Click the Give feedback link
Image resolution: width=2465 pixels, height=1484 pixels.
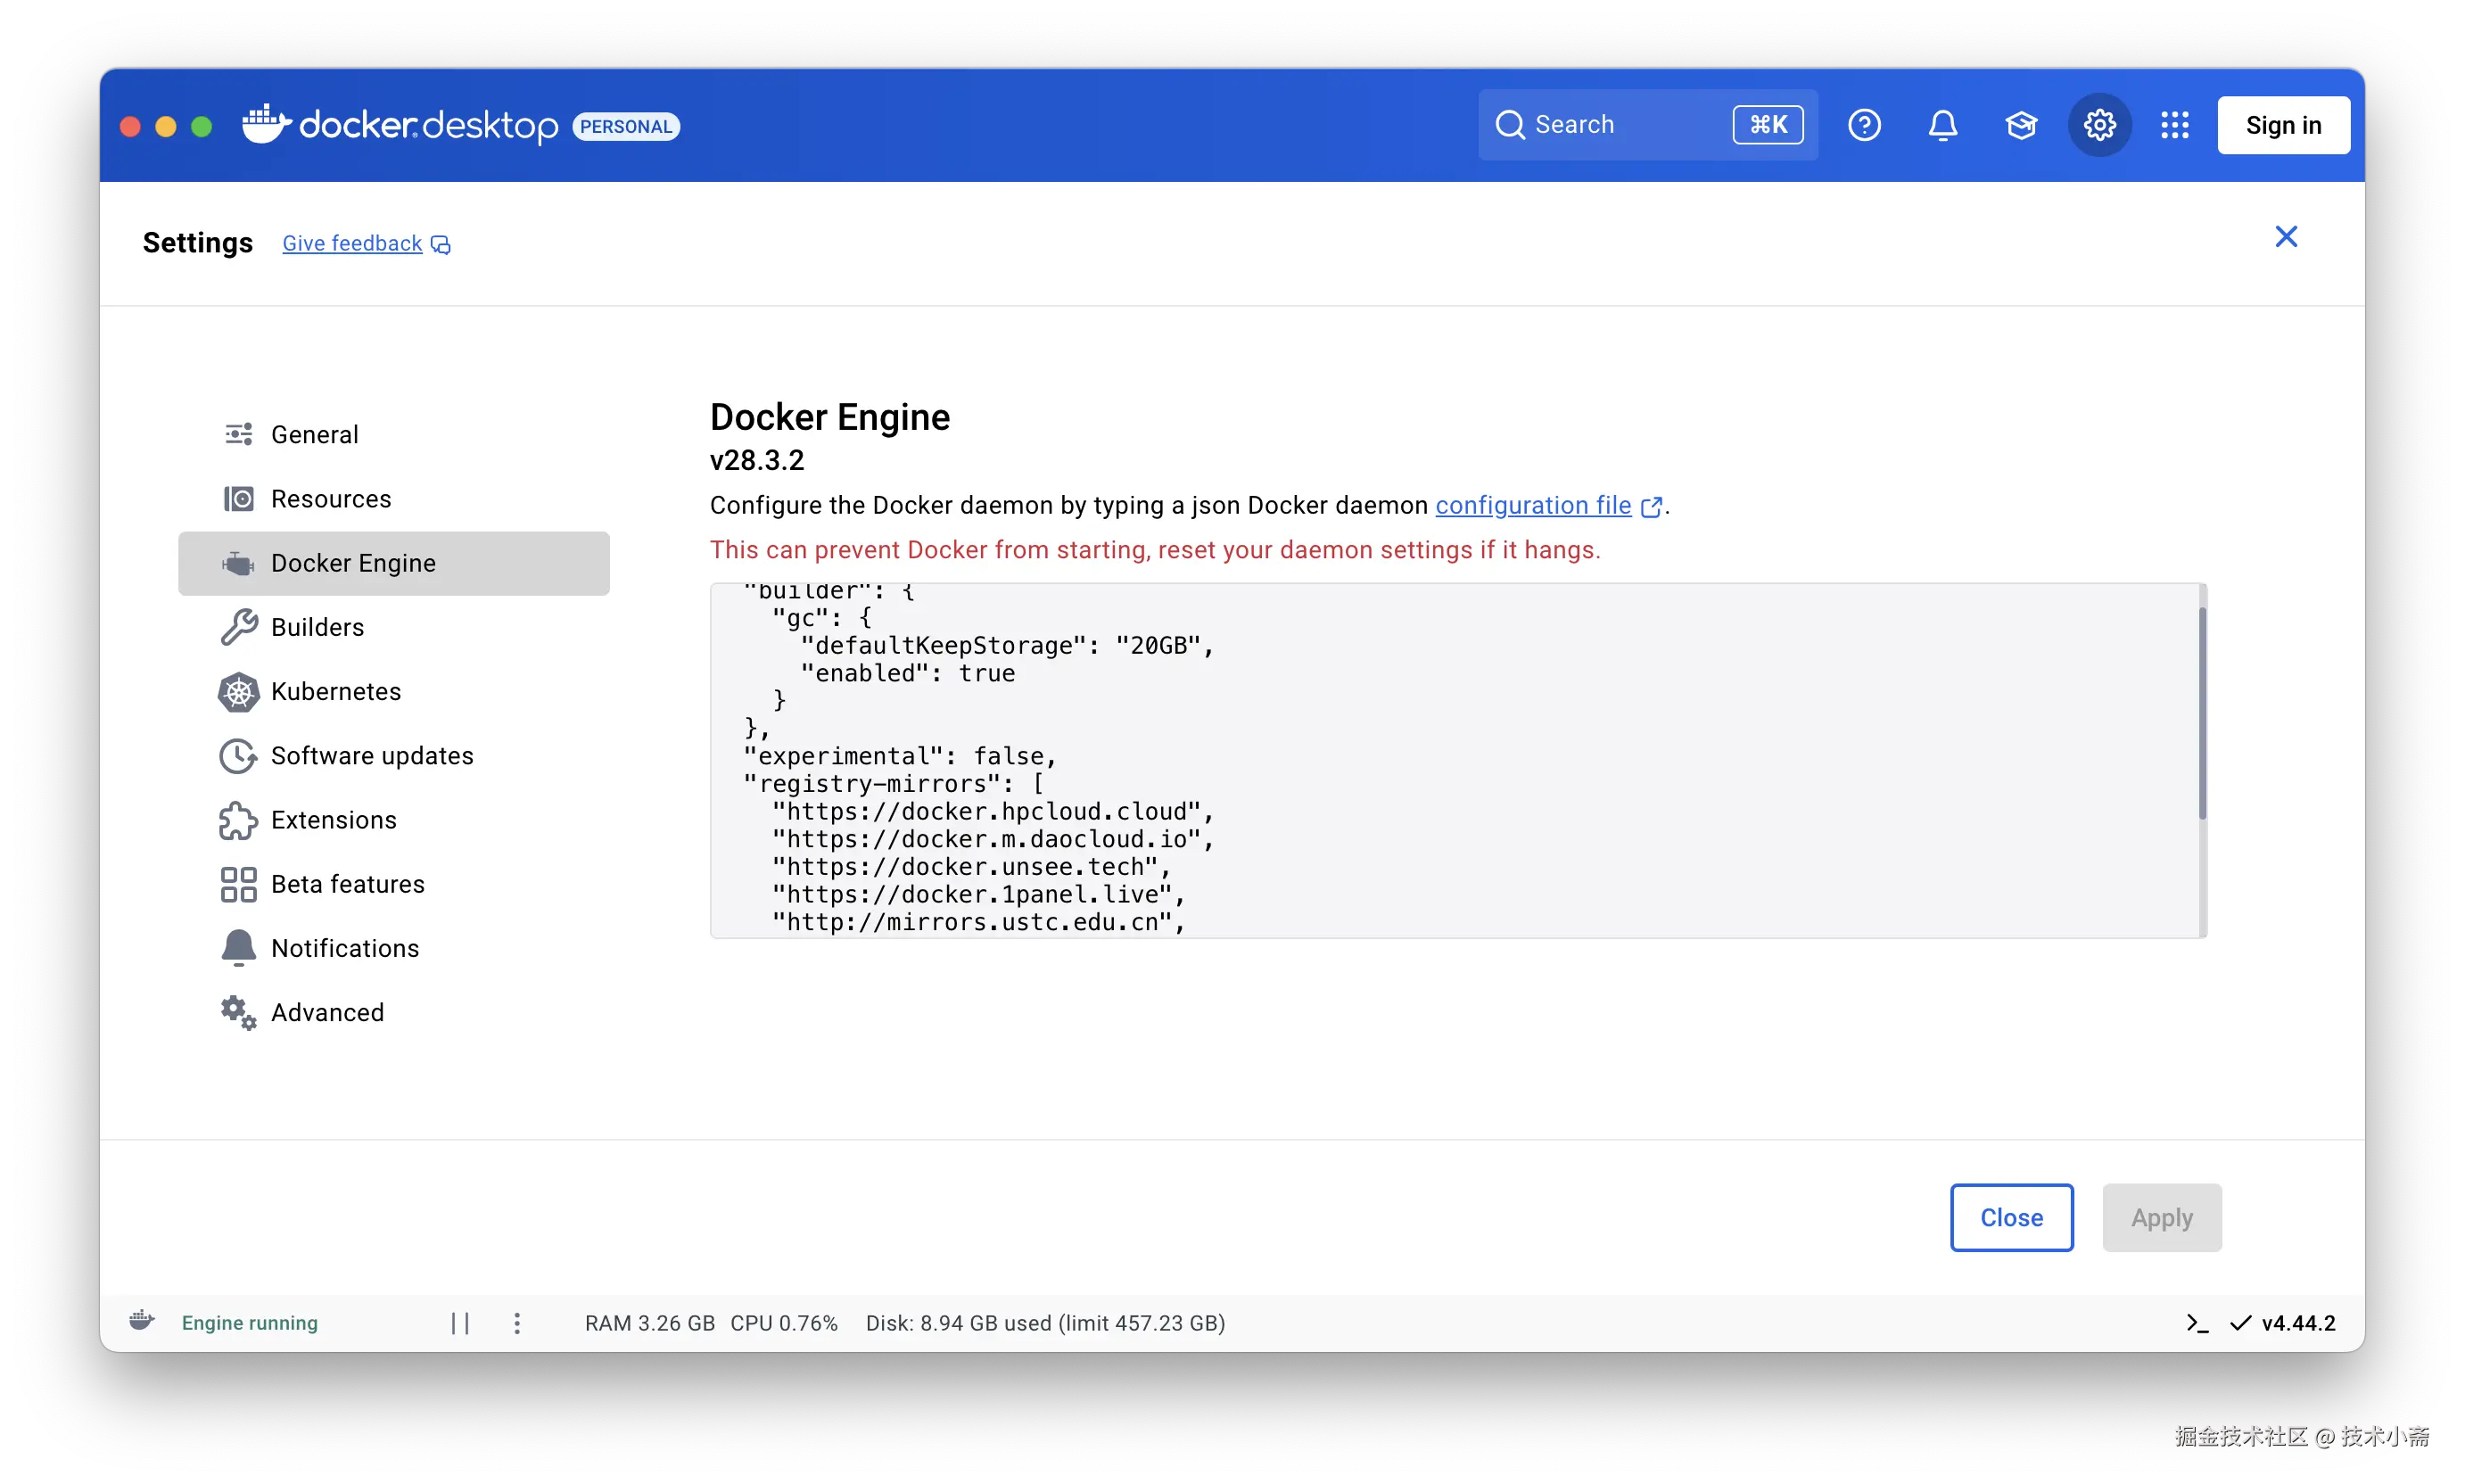tap(352, 243)
